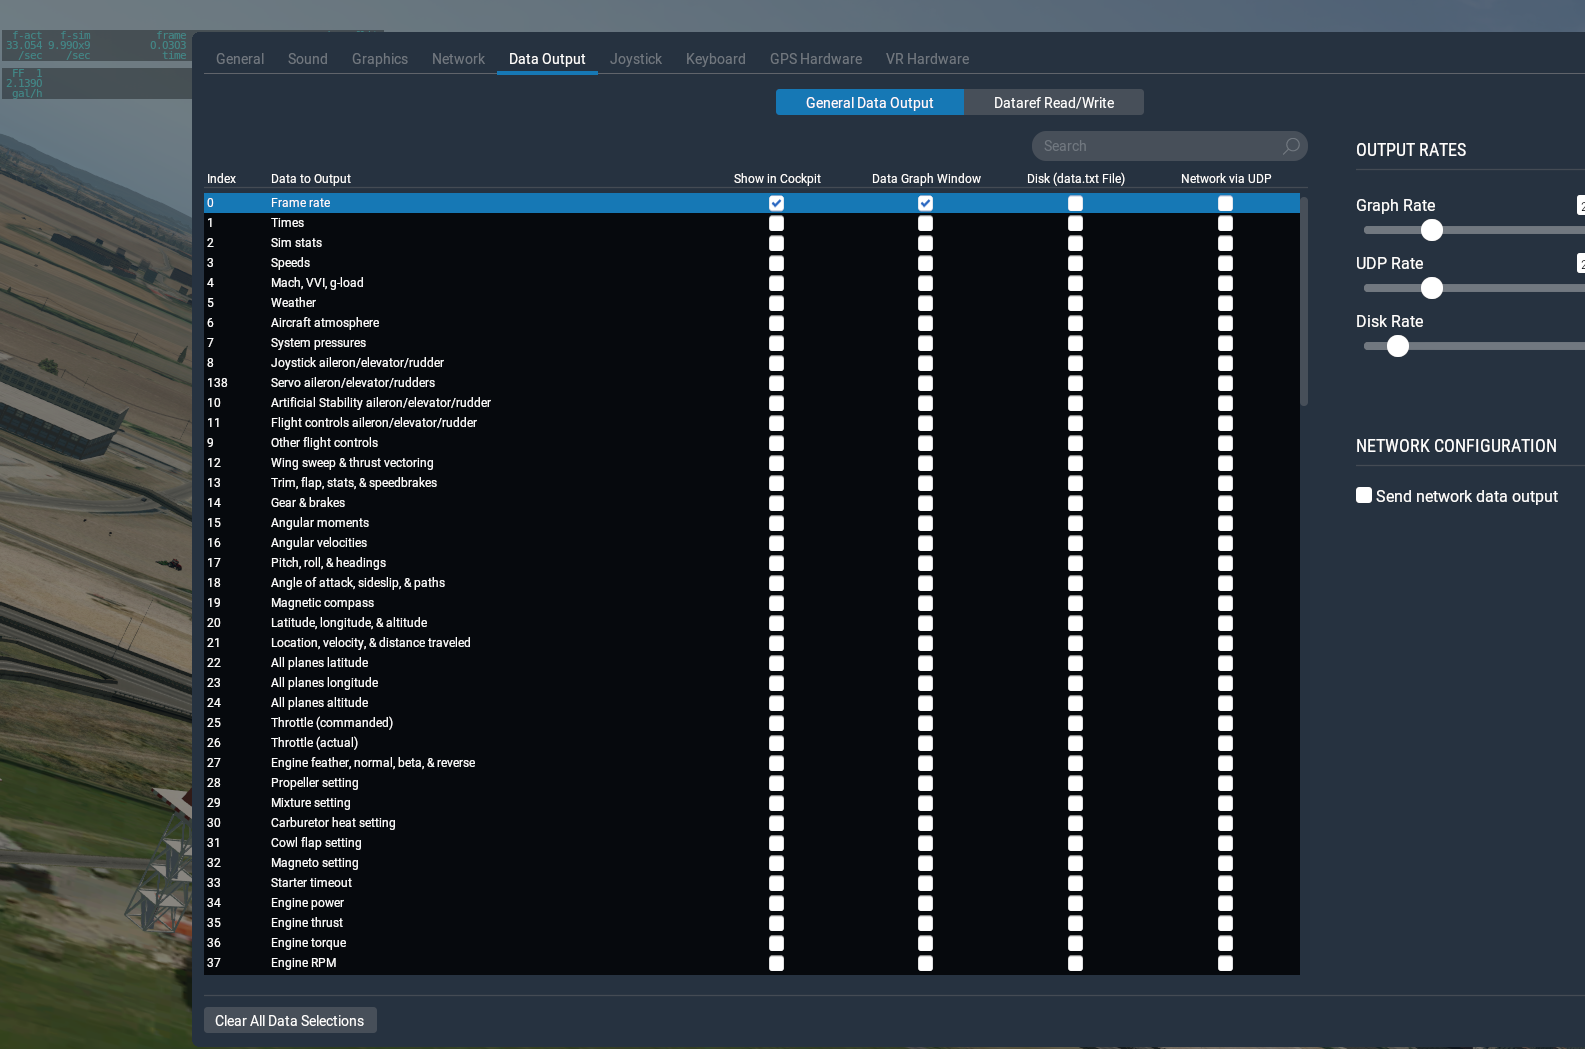Select Latitude, longitude, & altitude row
This screenshot has height=1049, width=1585.
[x=752, y=623]
